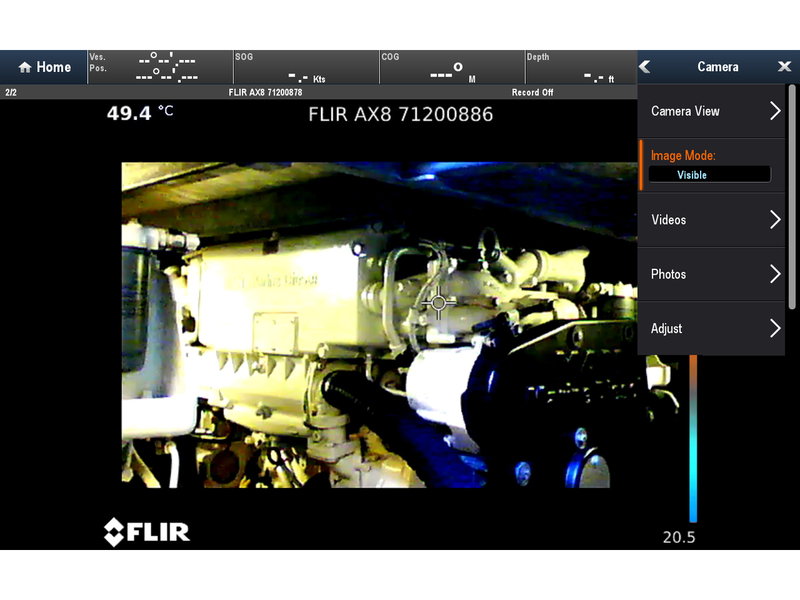Viewport: 800px width, 600px height.
Task: Open the Camera View submenu chevron
Action: tap(775, 111)
